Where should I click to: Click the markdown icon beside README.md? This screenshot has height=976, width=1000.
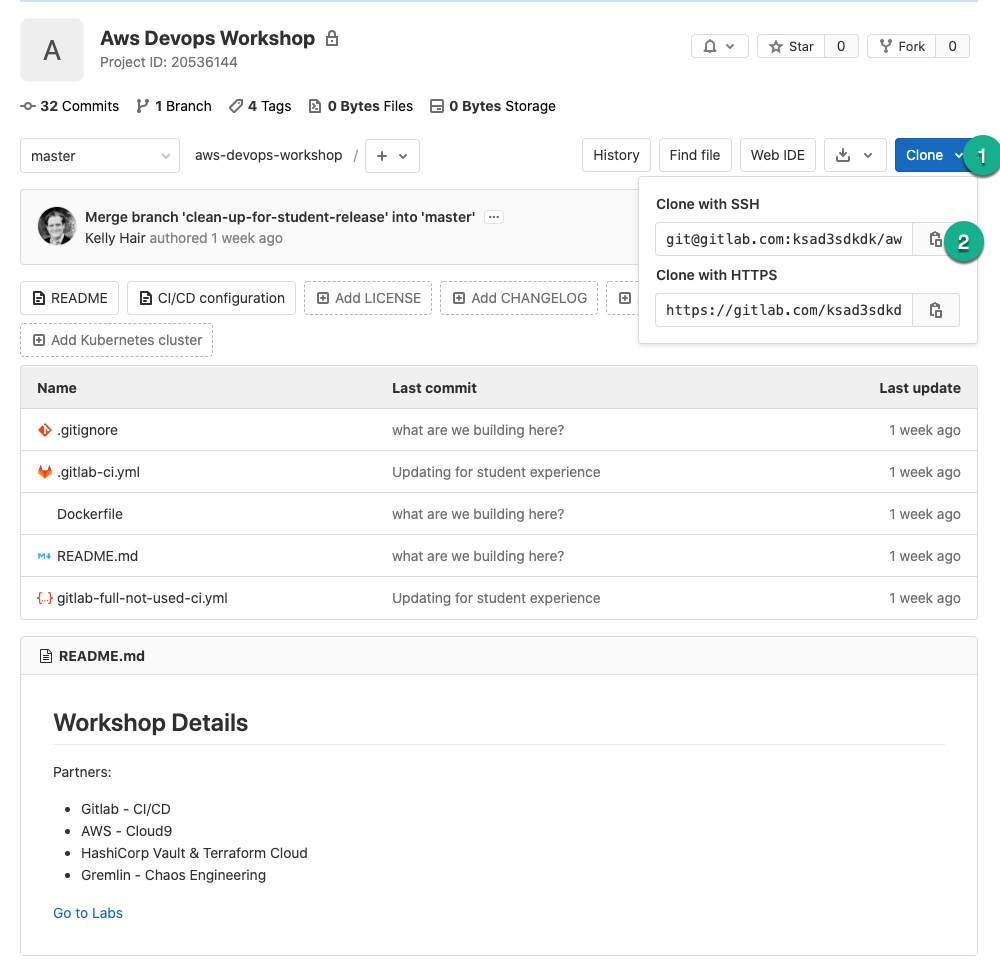(44, 556)
